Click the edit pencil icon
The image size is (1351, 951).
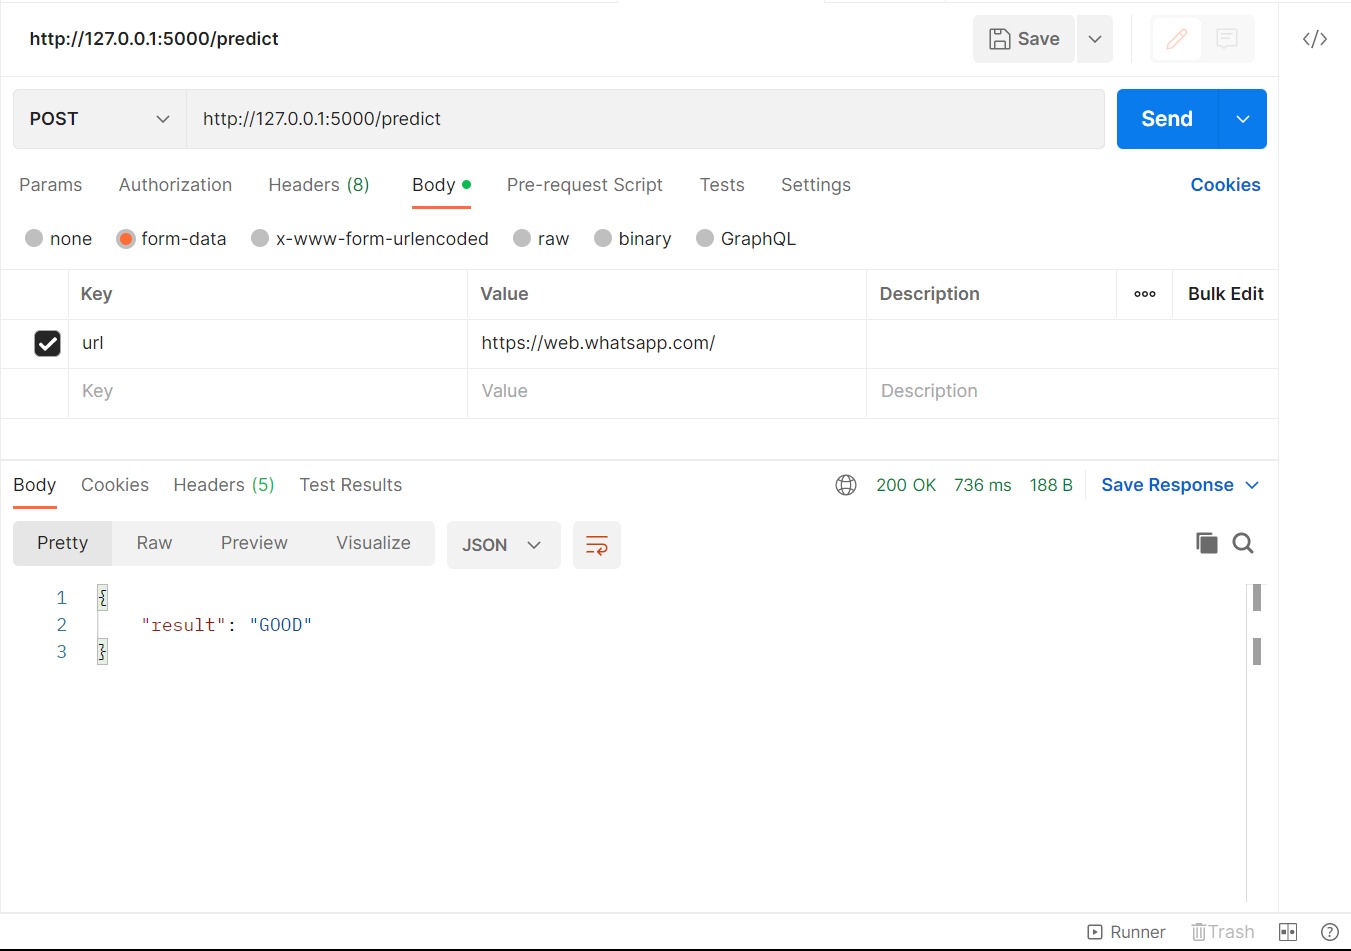(x=1177, y=39)
